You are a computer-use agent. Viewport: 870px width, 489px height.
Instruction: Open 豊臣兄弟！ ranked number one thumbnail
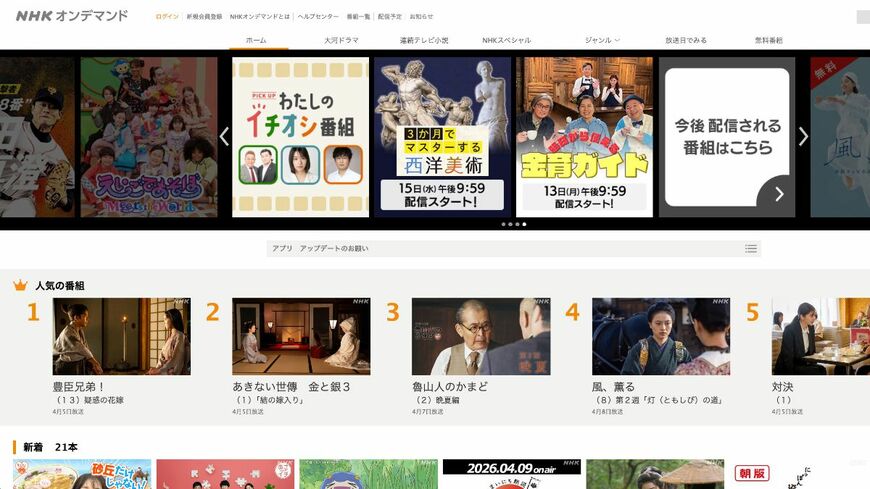pos(122,336)
